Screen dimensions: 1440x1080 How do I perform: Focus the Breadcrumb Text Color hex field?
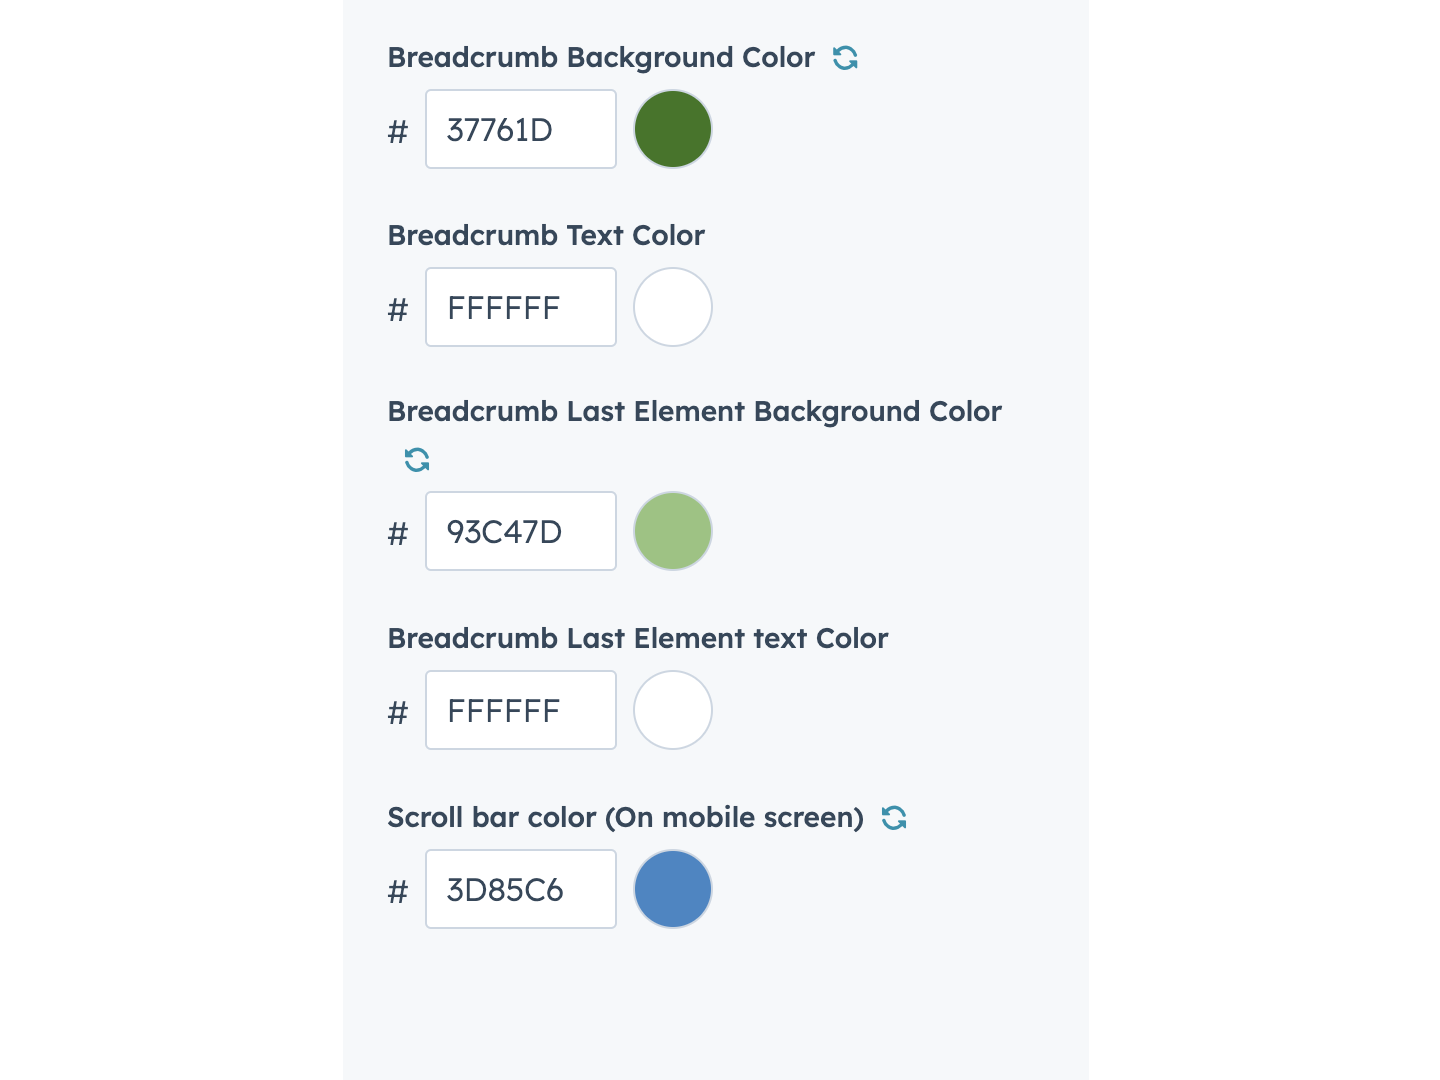pos(520,308)
